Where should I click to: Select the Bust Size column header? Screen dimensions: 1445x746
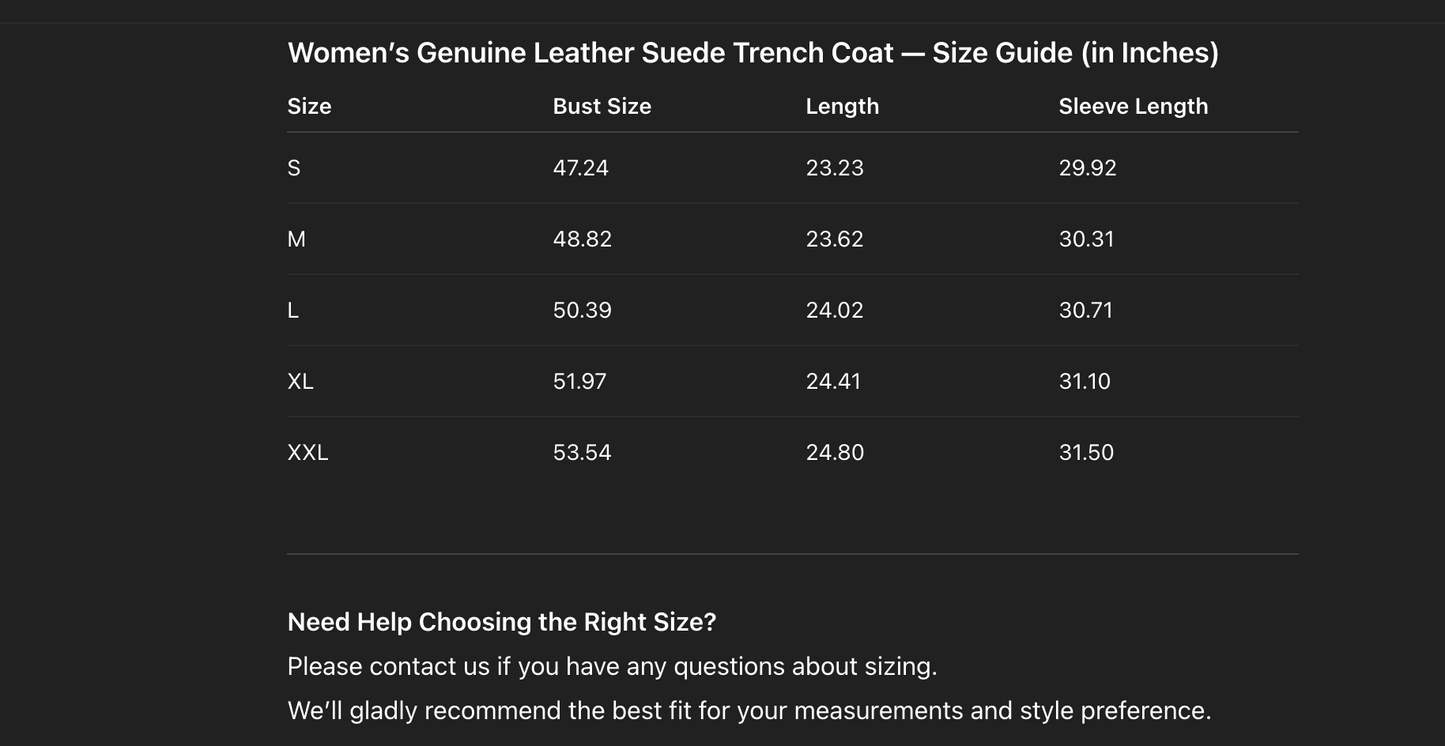pyautogui.click(x=601, y=106)
